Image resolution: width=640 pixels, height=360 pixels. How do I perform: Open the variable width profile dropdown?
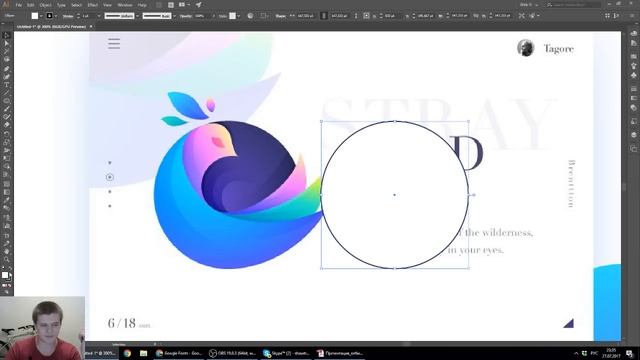click(137, 16)
